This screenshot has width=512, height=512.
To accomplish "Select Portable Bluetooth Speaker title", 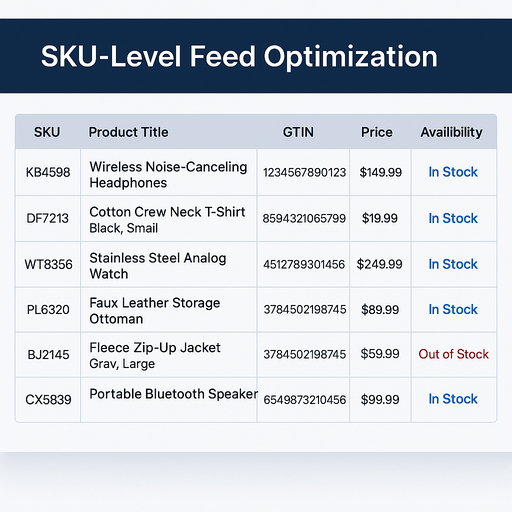I will point(173,394).
